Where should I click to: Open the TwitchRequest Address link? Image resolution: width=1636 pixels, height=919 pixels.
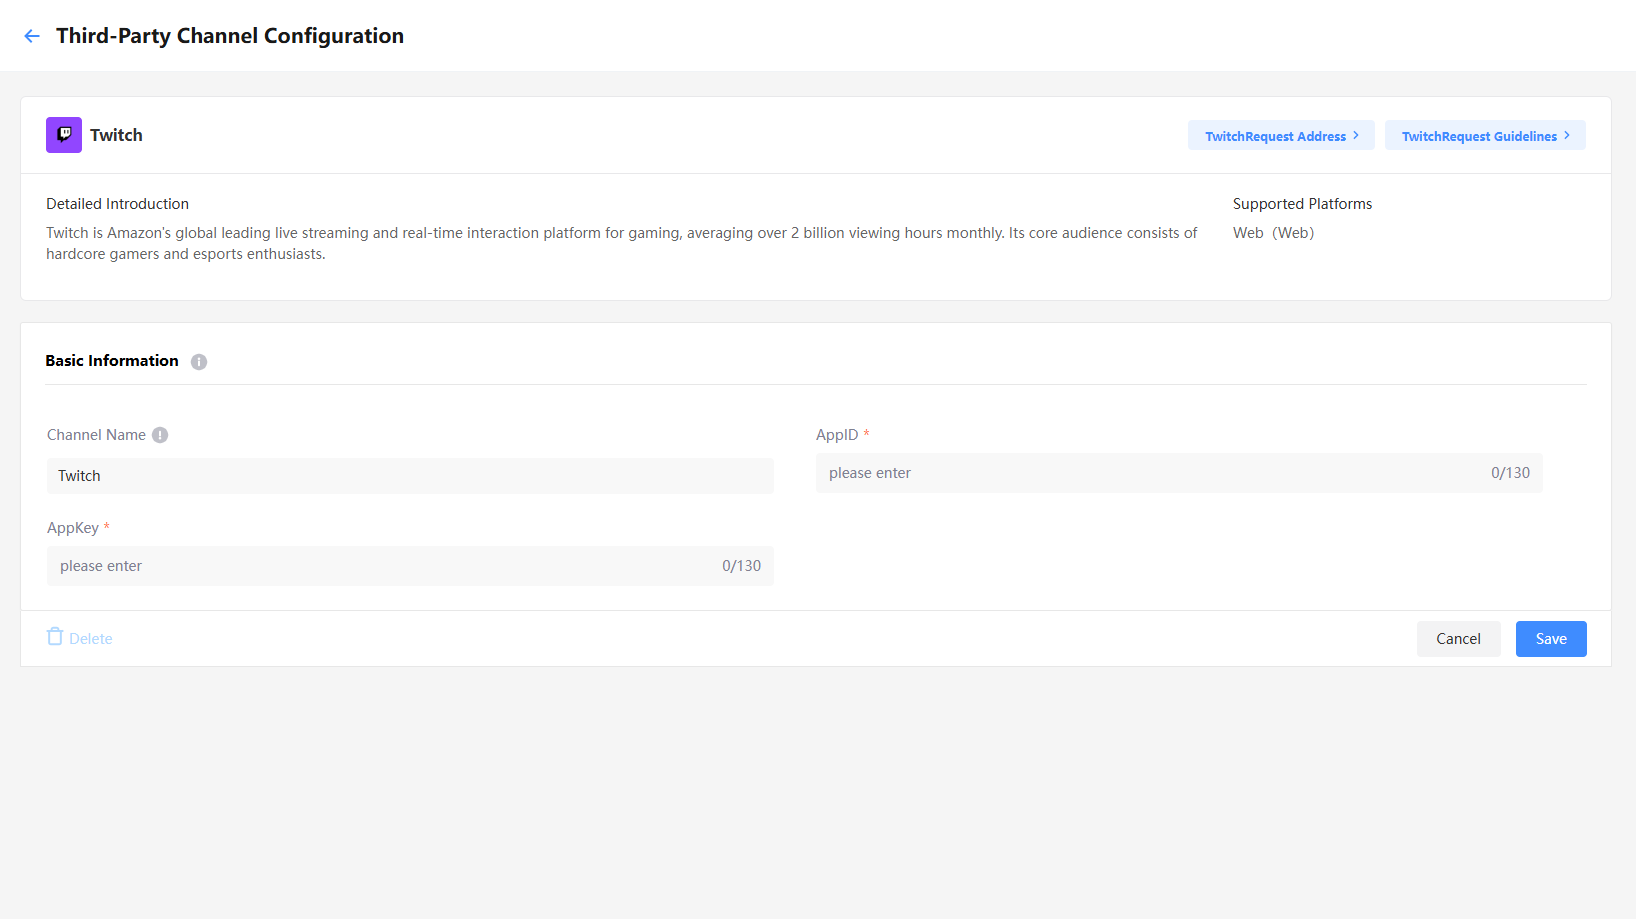(1281, 136)
